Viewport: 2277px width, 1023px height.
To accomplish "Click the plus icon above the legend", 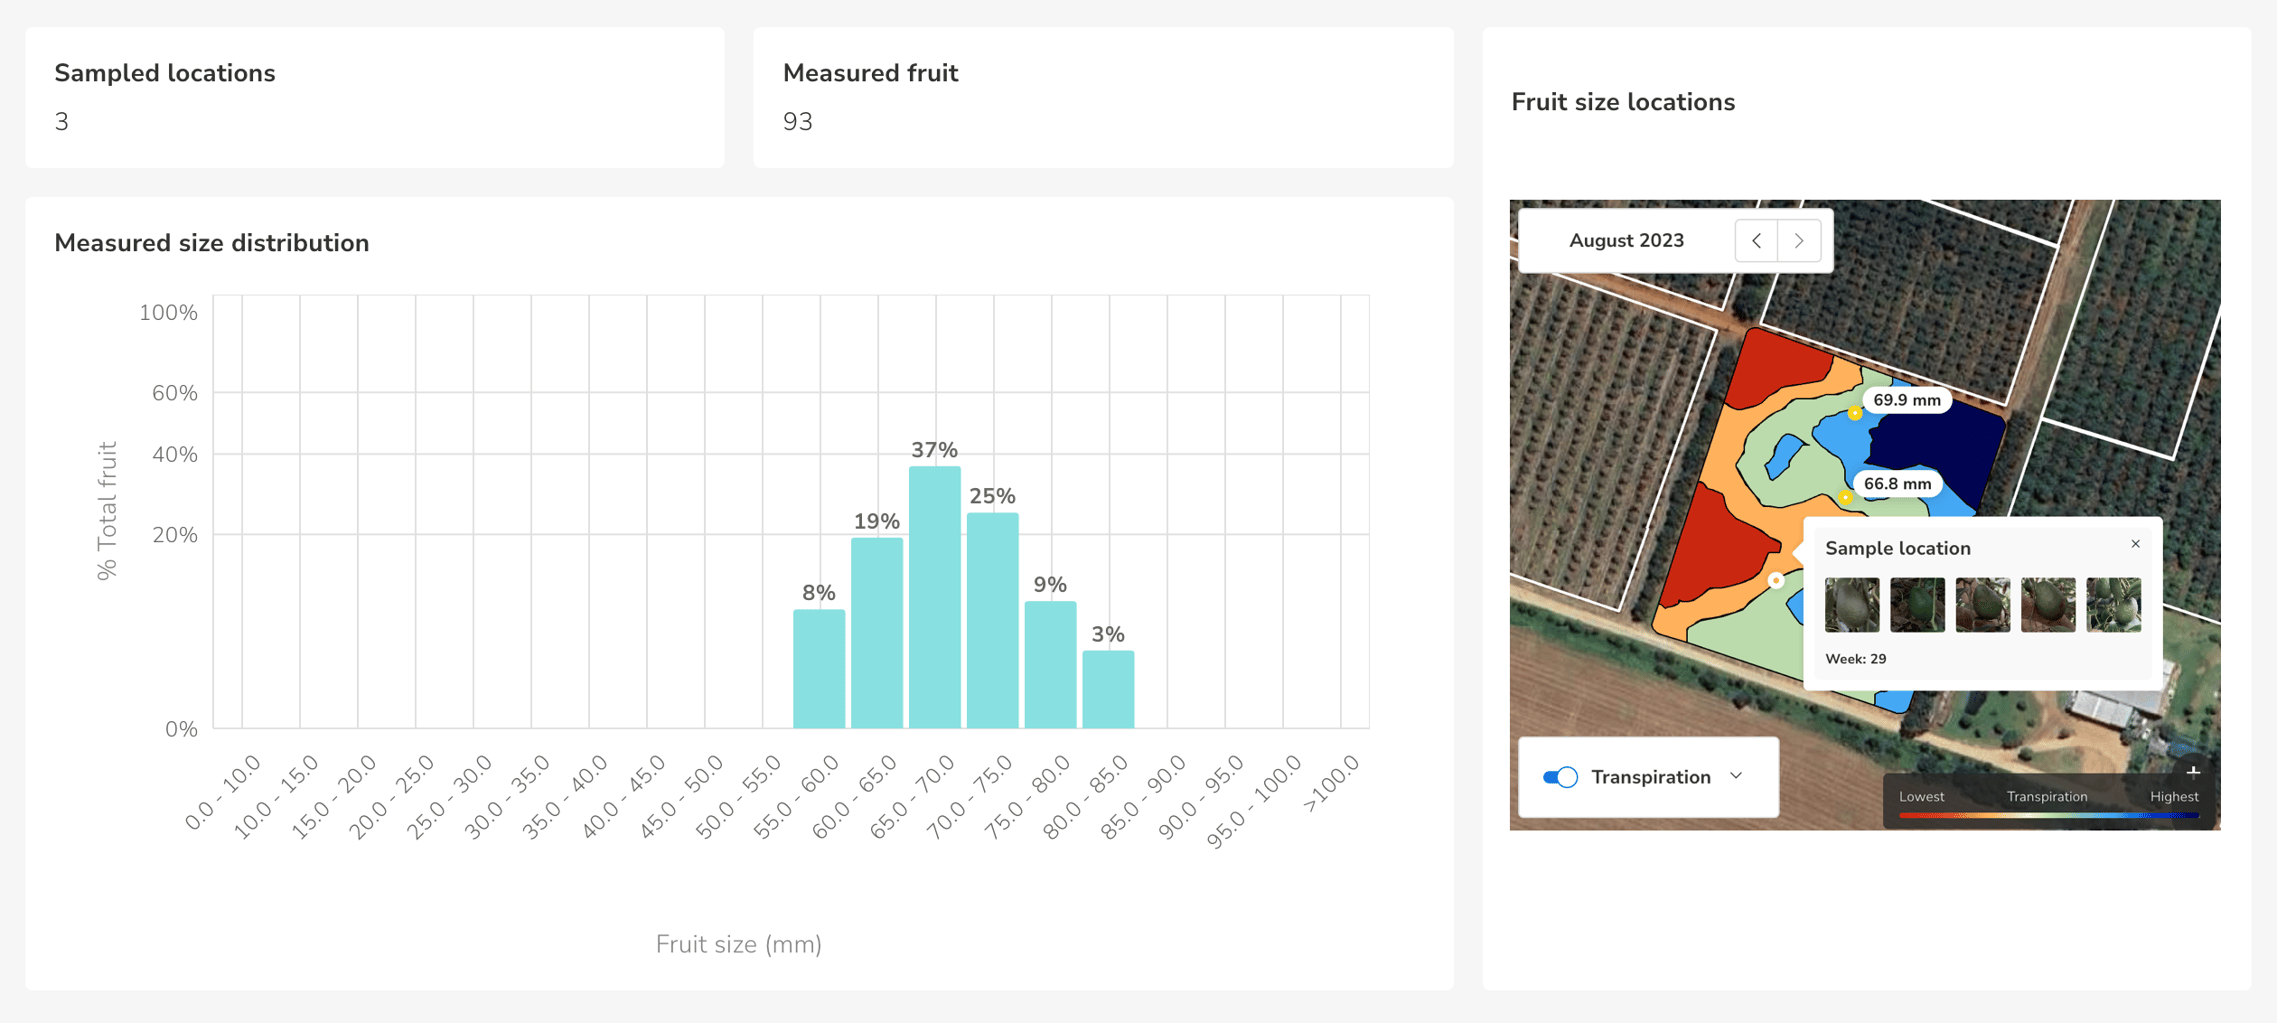I will (x=2193, y=771).
